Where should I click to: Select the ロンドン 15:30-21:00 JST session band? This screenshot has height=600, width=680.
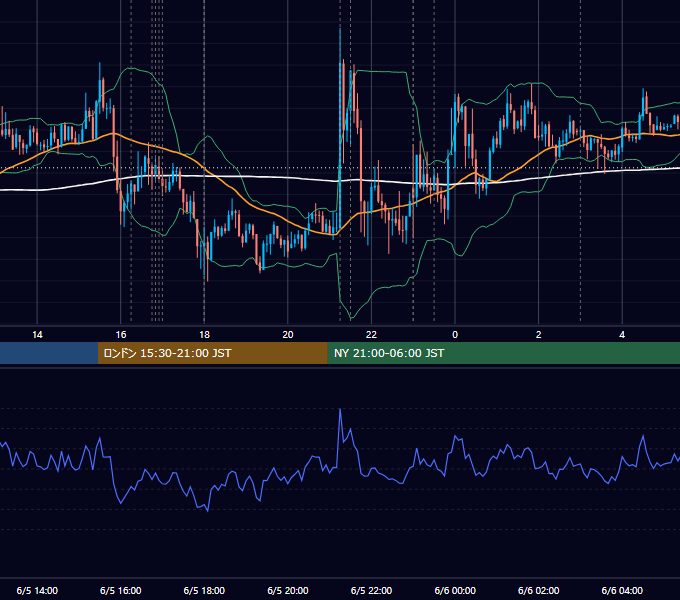point(212,353)
